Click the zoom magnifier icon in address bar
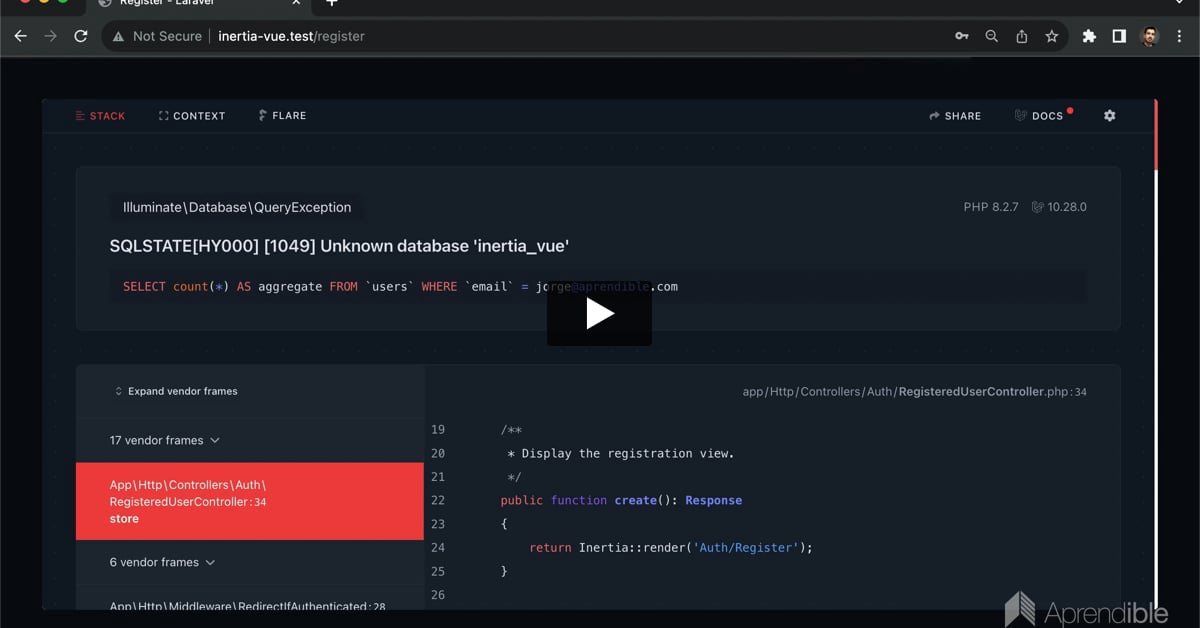 991,36
